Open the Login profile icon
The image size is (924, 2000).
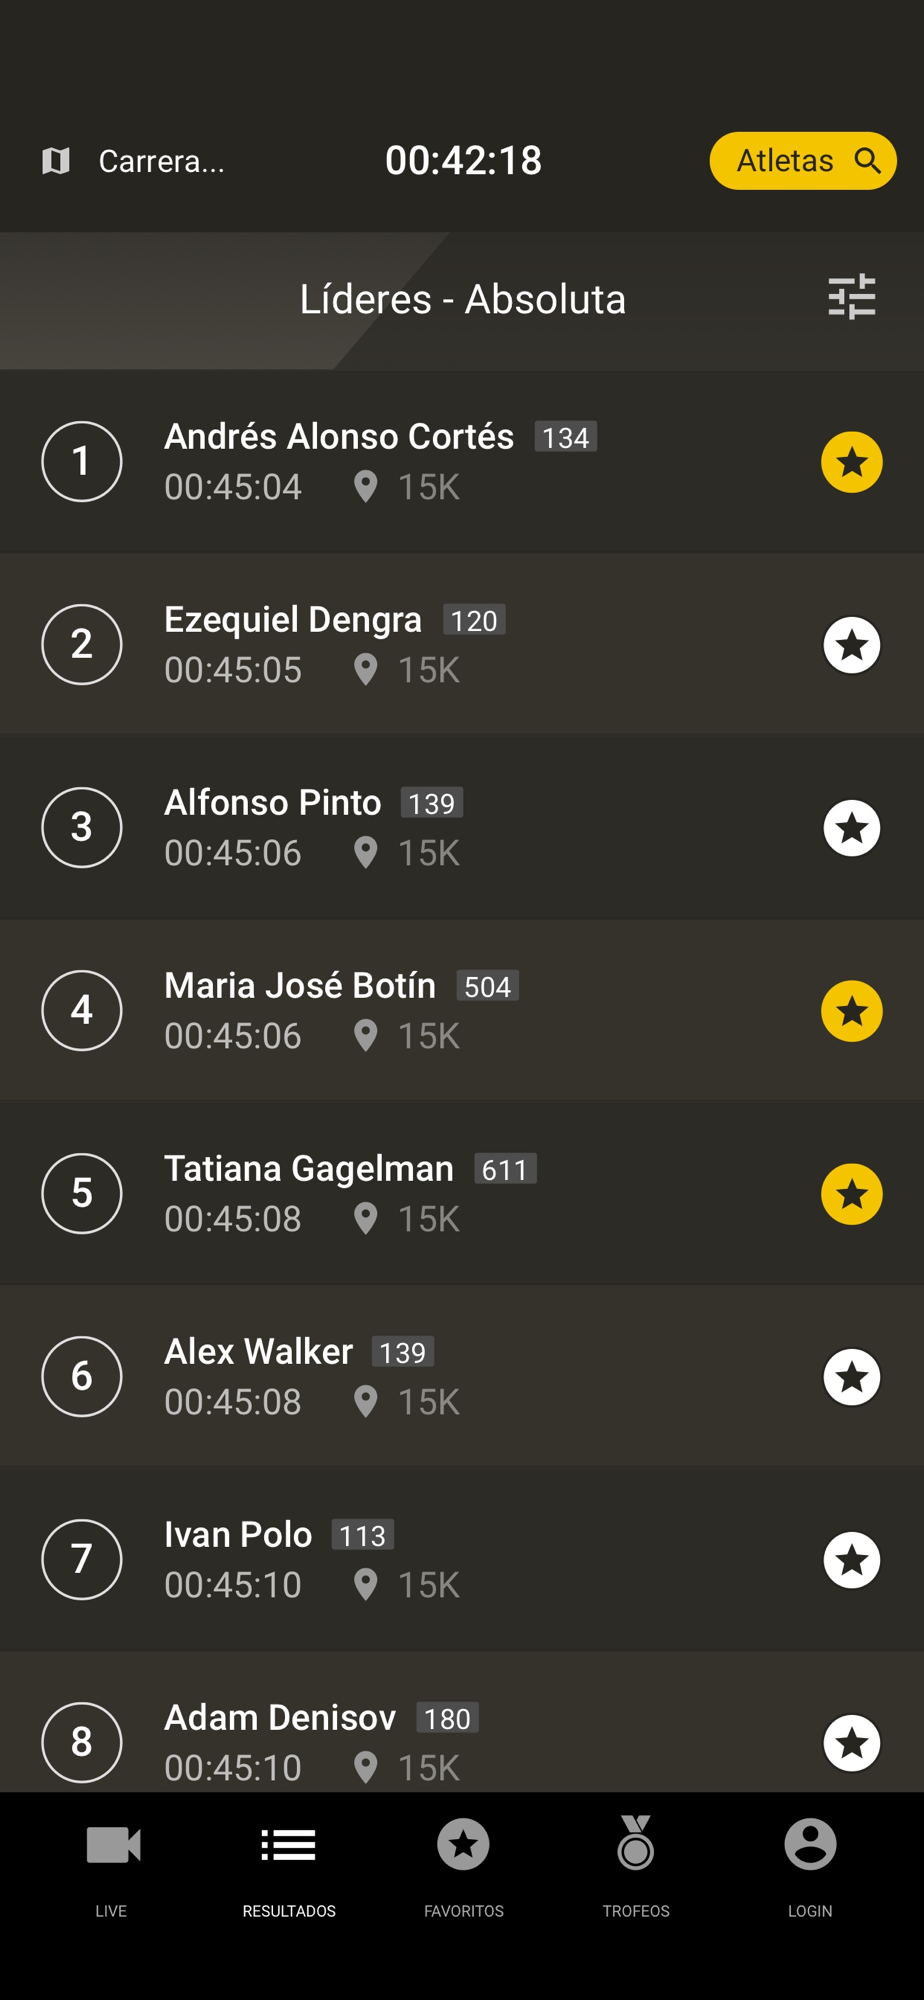(810, 1845)
